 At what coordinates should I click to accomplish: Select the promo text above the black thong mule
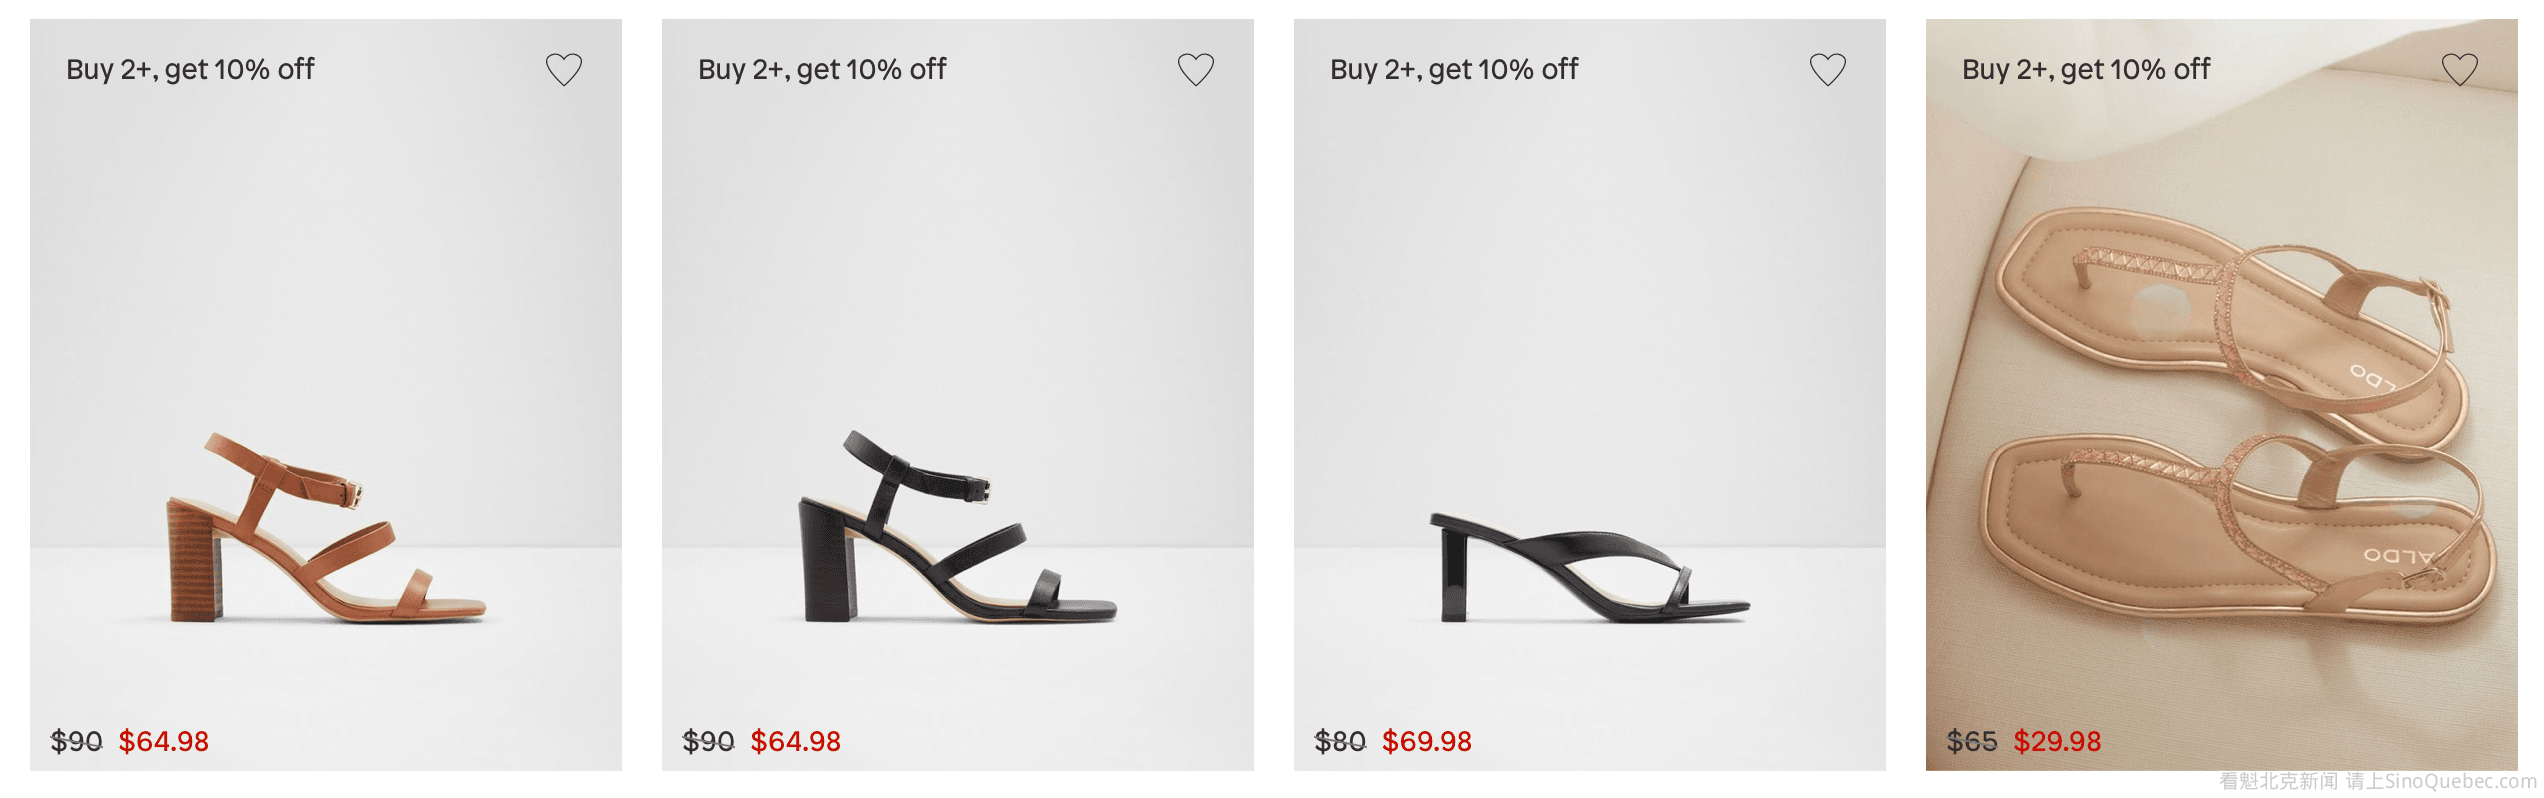click(x=1454, y=69)
